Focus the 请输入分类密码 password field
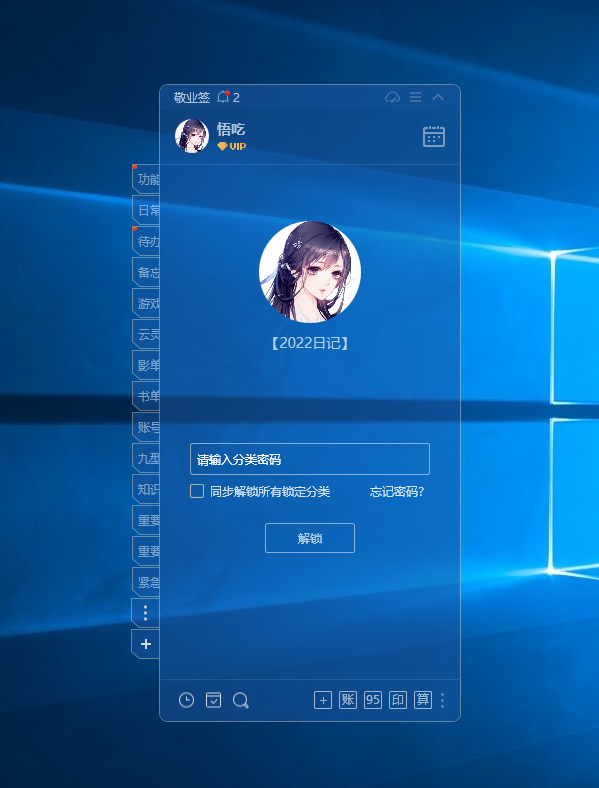 (310, 459)
